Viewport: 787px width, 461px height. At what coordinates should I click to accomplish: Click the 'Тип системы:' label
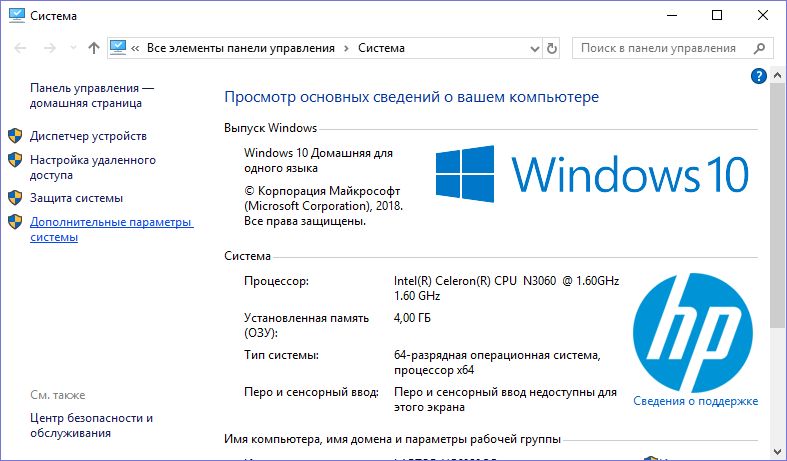coord(281,355)
